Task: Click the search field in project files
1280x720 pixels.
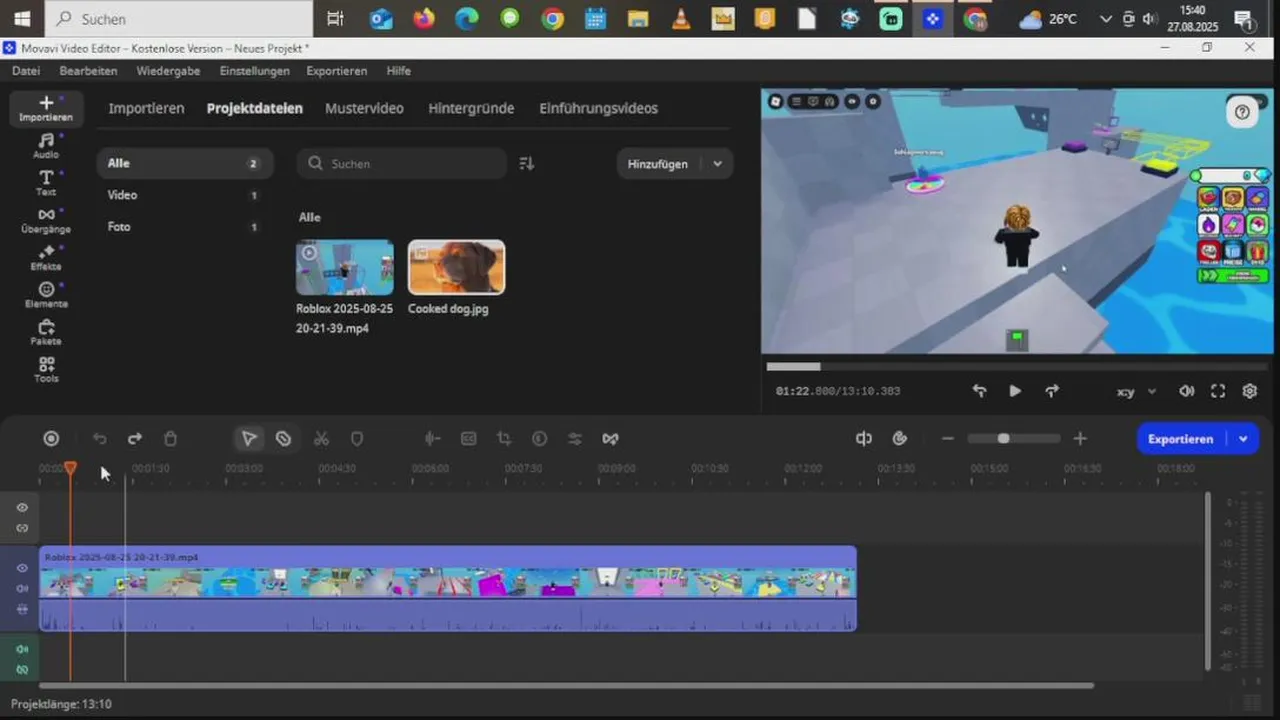Action: [402, 163]
